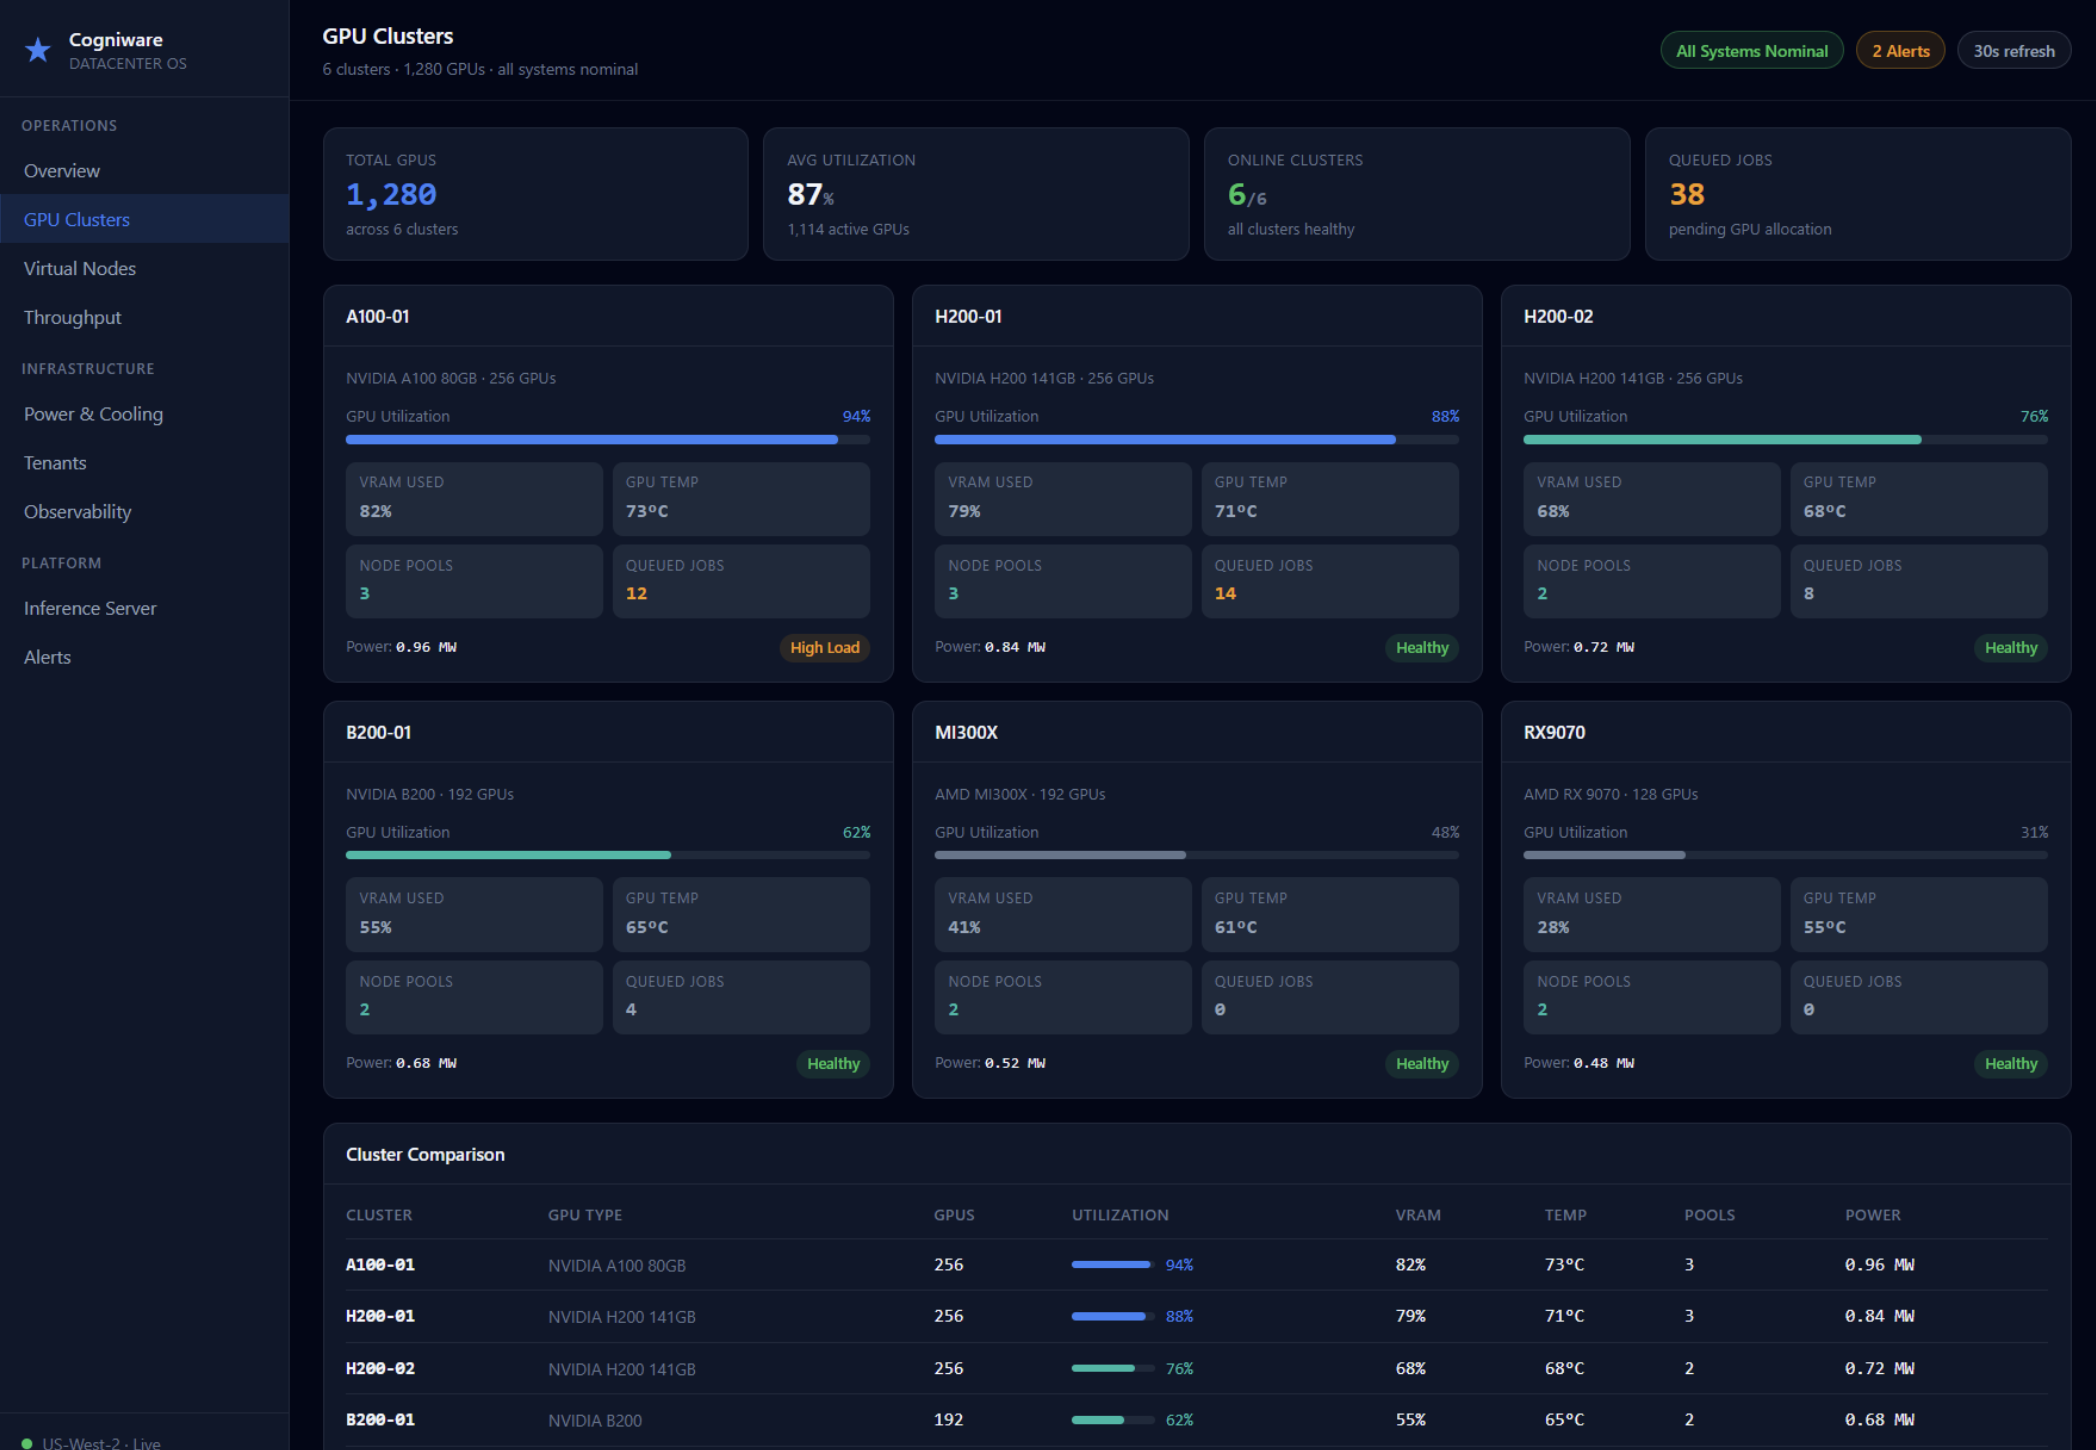The image size is (2096, 1450).
Task: Open the H200-02 cluster card title
Action: [1558, 316]
